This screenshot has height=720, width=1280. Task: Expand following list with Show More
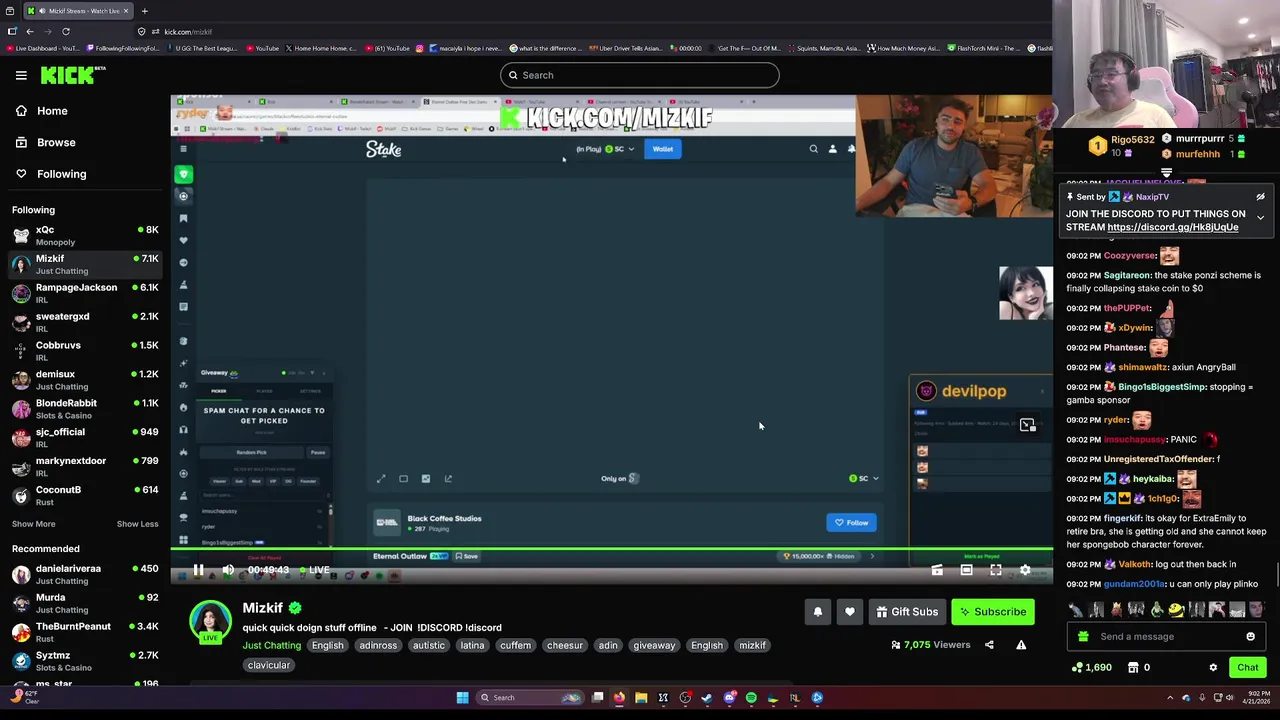click(x=33, y=524)
